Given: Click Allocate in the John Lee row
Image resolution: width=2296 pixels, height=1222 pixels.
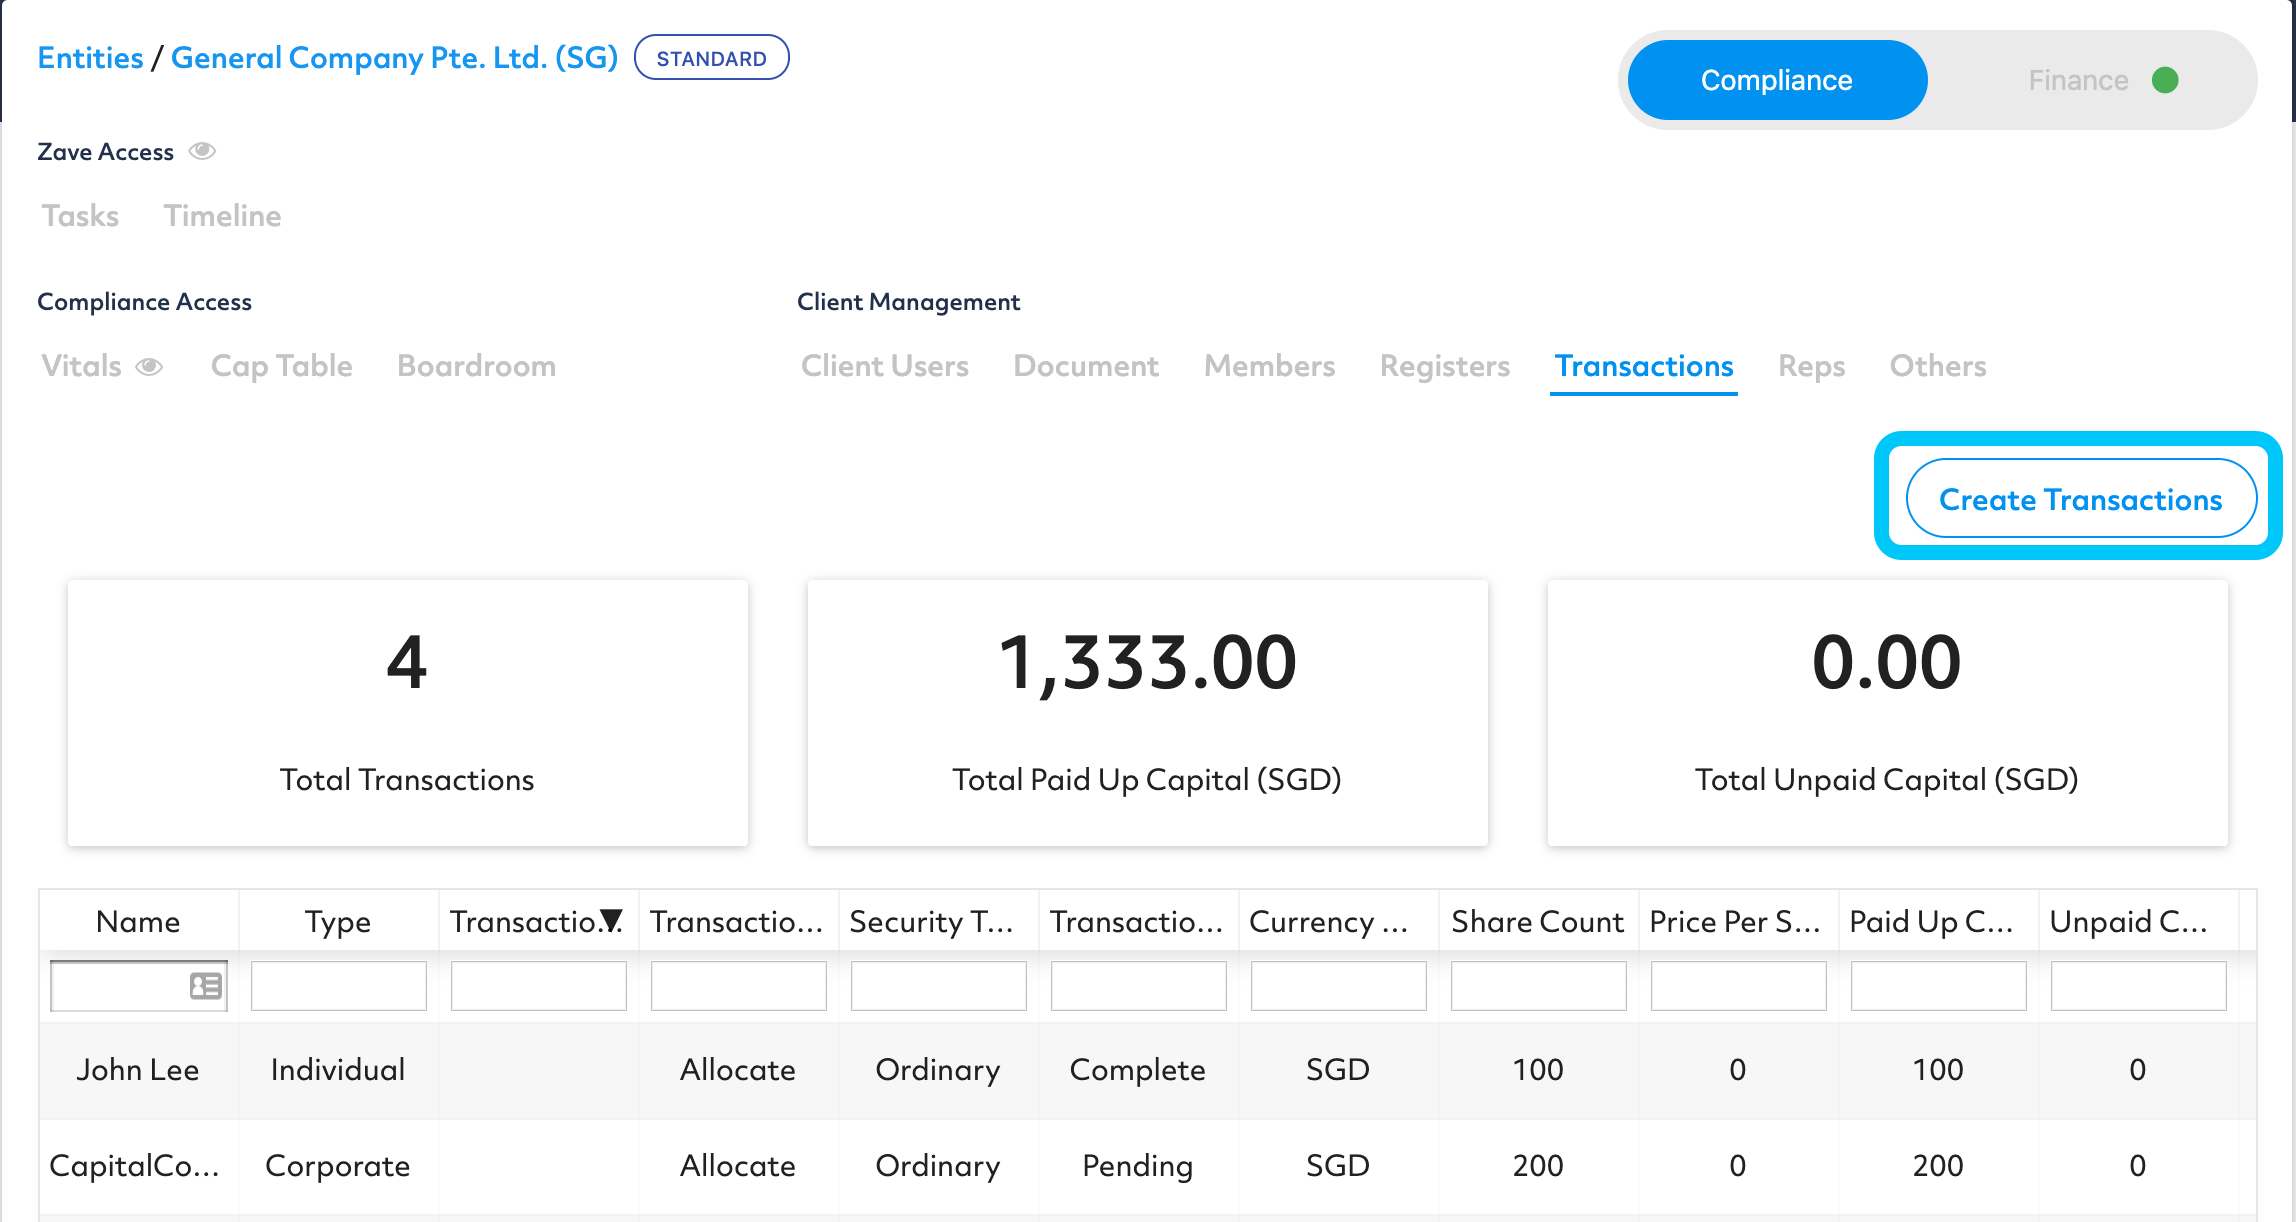Looking at the screenshot, I should click(x=738, y=1070).
